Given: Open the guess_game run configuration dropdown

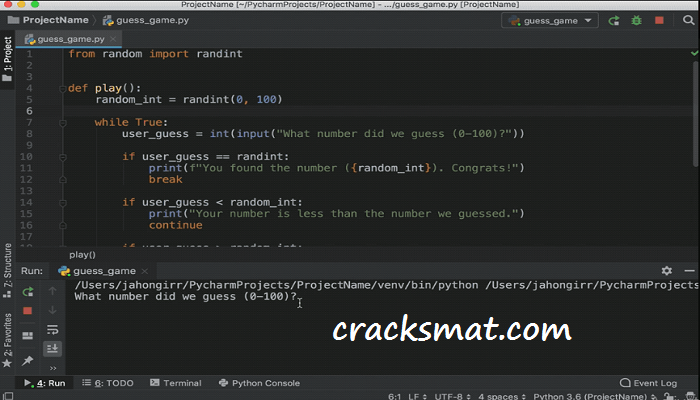Looking at the screenshot, I should pyautogui.click(x=550, y=21).
